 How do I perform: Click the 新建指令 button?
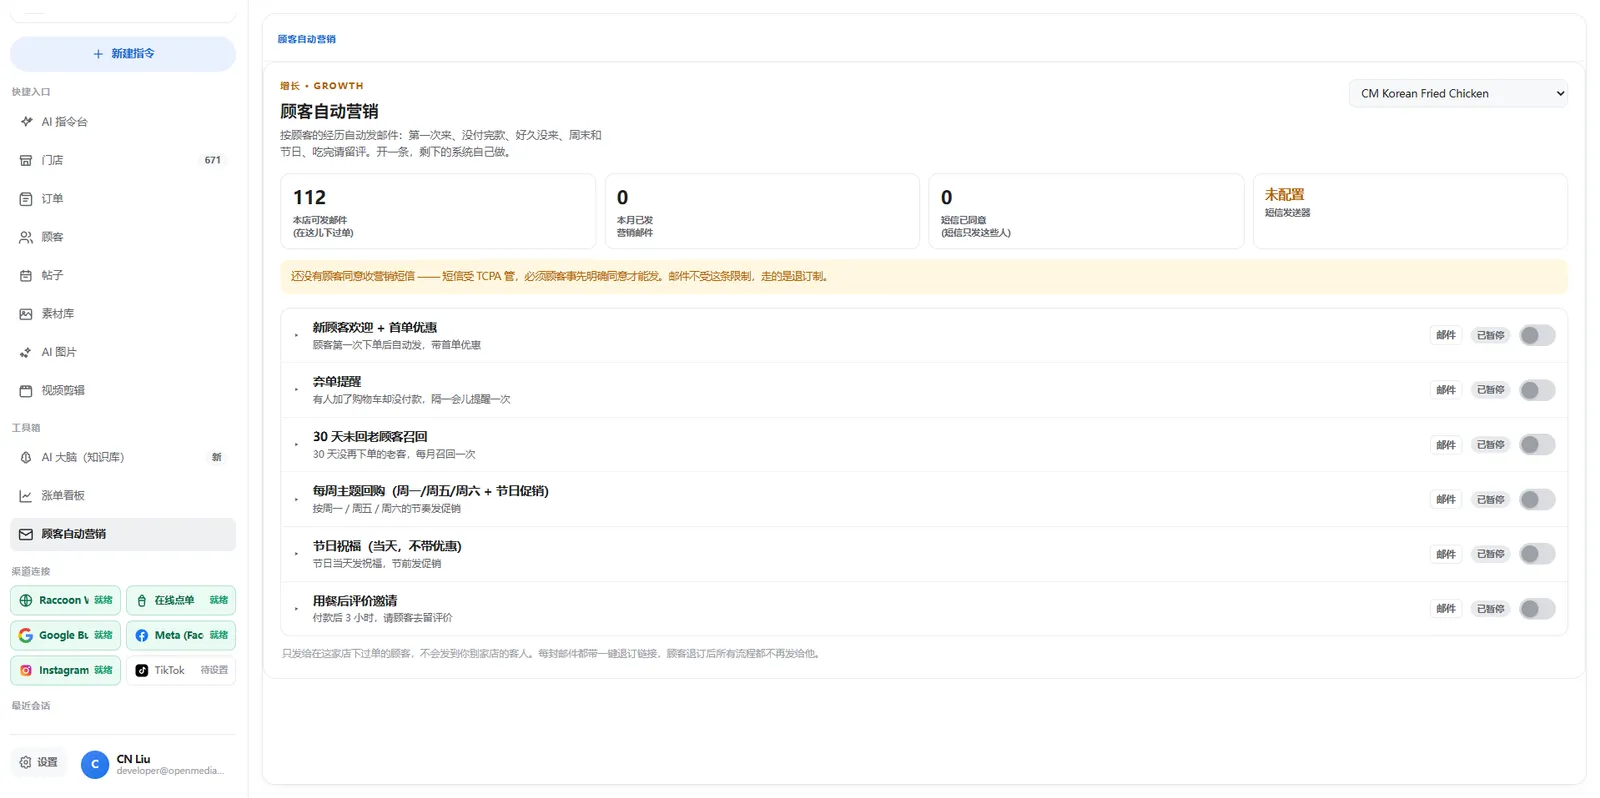(x=123, y=54)
